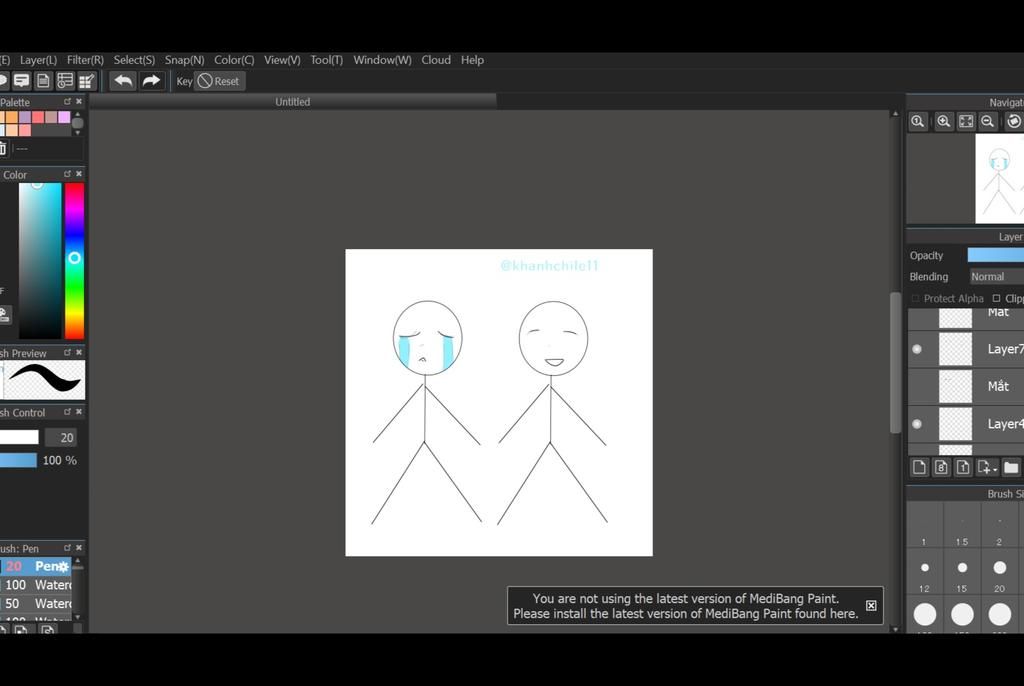Screen dimensions: 1024x686
Task: Select the Layer7 layer thumbnail
Action: tap(955, 349)
